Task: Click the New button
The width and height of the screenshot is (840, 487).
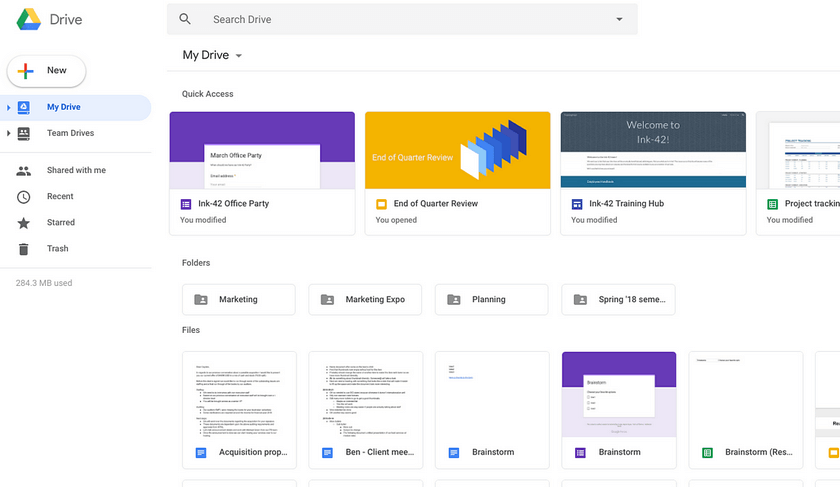Action: [46, 71]
